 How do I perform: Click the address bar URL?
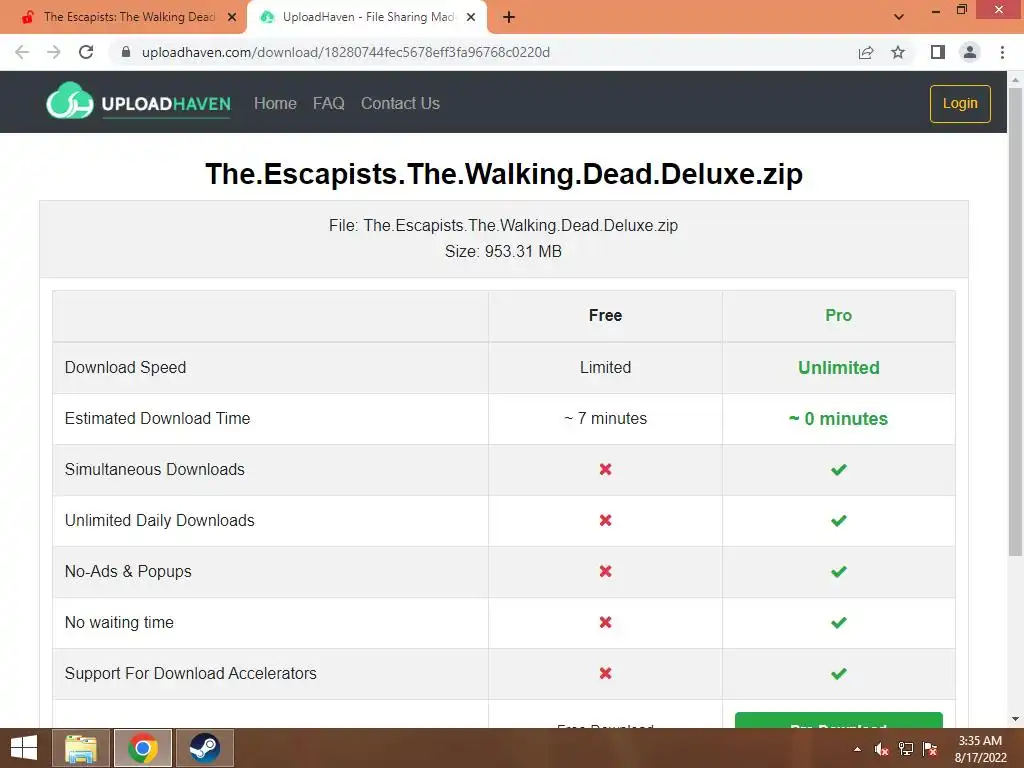345,52
